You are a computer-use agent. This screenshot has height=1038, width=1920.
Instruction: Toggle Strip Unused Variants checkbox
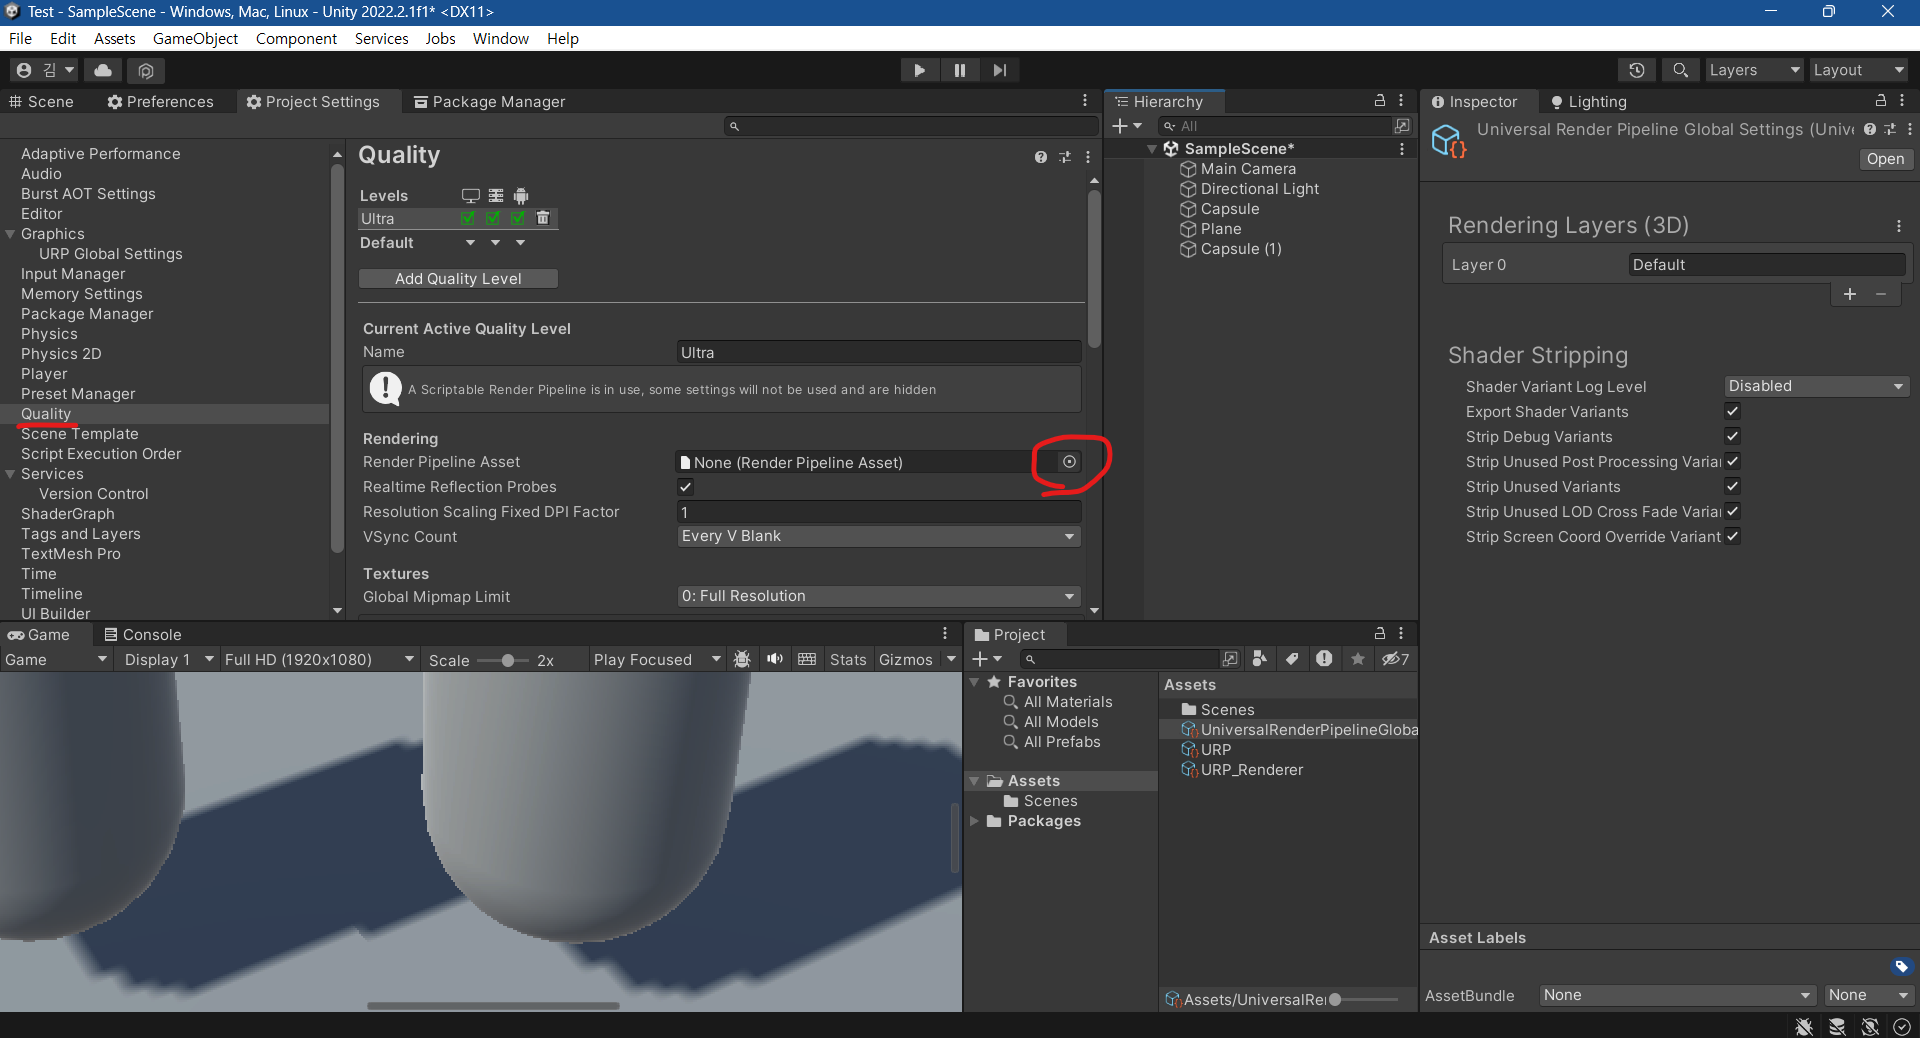1733,486
